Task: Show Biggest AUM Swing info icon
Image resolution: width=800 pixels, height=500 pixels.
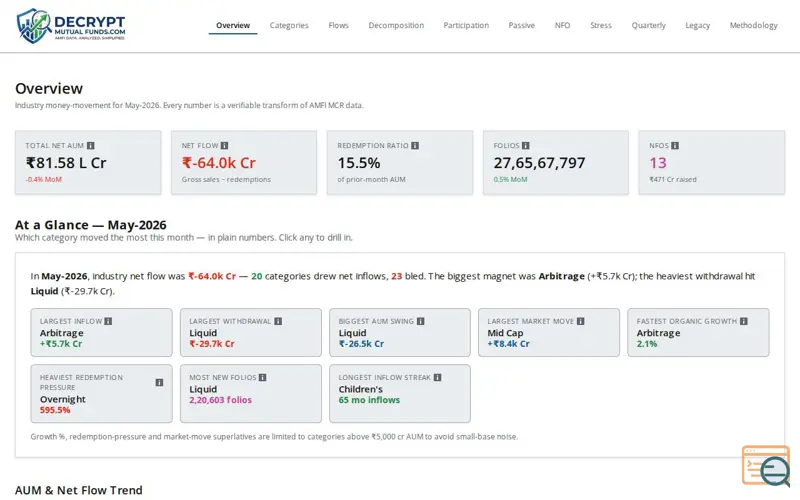Action: 420,321
